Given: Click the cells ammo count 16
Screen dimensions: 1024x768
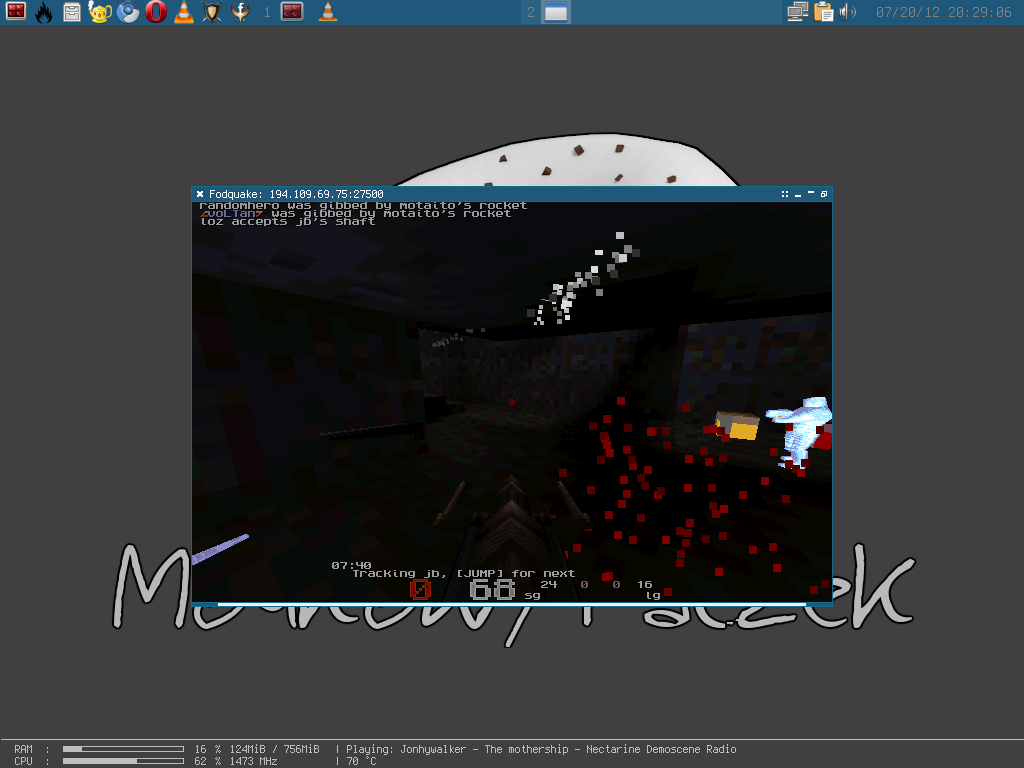Looking at the screenshot, I should coord(645,584).
